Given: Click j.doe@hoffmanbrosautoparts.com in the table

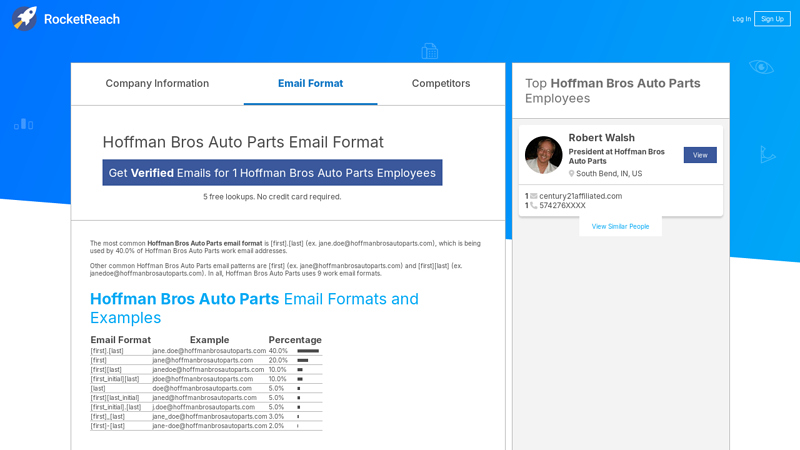Looking at the screenshot, I should [x=204, y=407].
